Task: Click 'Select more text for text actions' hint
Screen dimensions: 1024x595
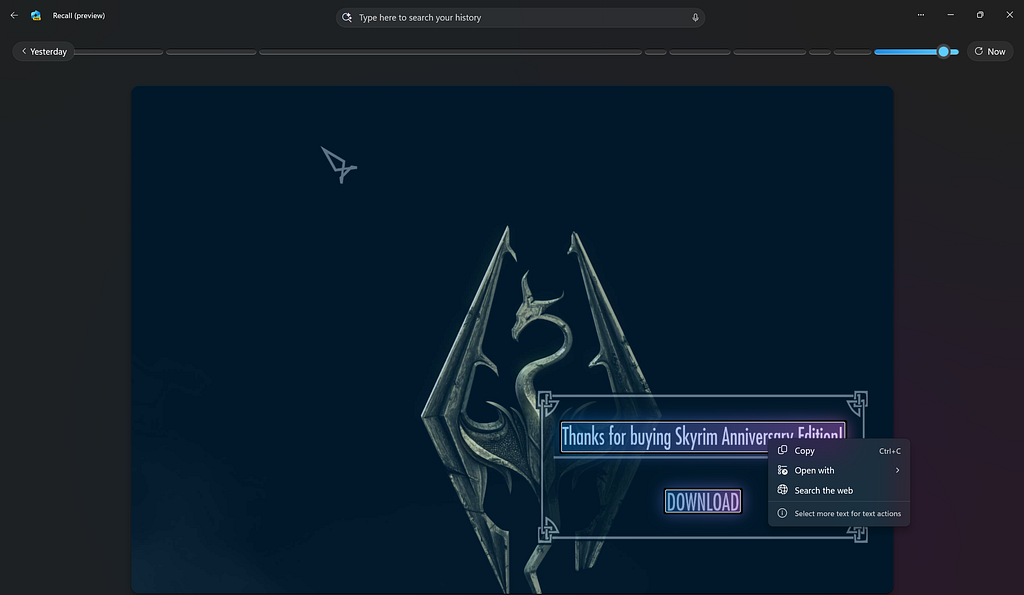Action: 847,513
